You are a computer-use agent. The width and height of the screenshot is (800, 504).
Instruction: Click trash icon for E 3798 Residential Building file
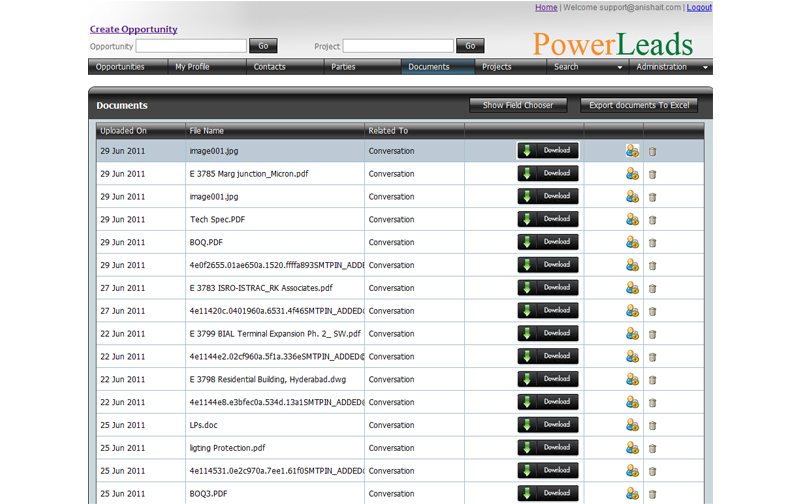(x=653, y=379)
